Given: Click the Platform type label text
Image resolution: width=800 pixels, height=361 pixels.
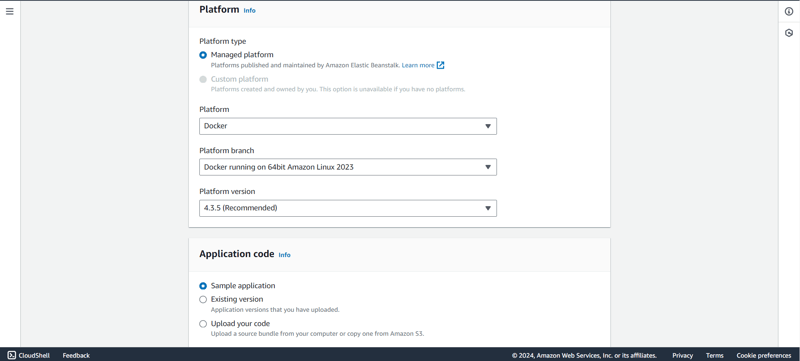Looking at the screenshot, I should pyautogui.click(x=222, y=41).
